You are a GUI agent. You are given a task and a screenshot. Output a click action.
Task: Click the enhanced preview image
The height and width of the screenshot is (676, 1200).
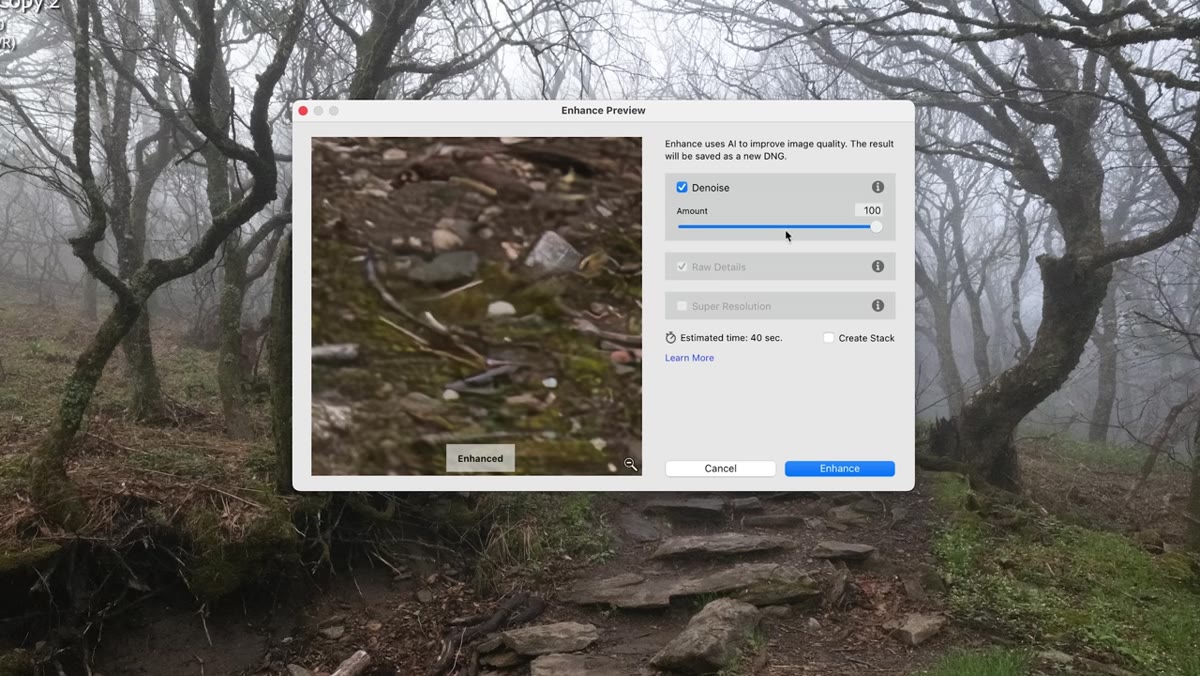tap(476, 306)
